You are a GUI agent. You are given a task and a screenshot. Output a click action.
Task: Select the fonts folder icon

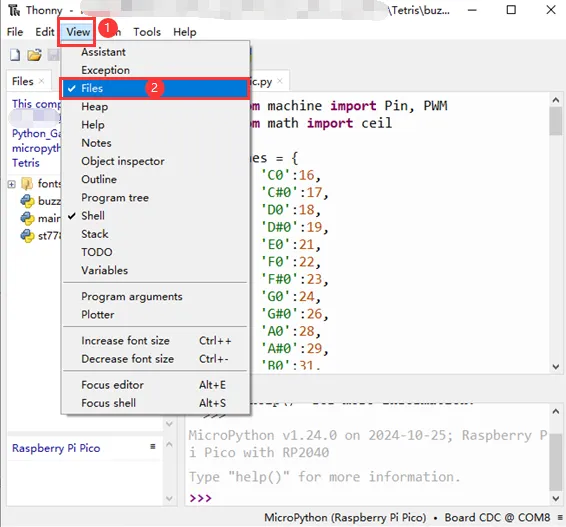(27, 184)
